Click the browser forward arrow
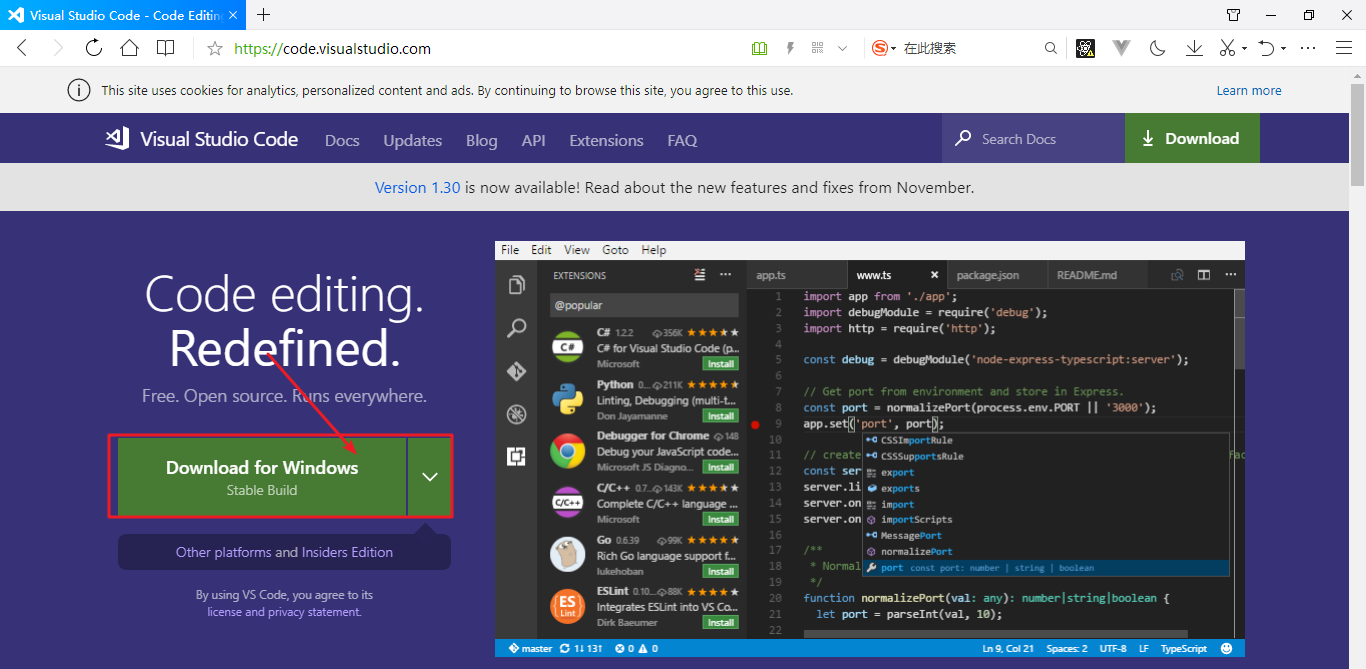The height and width of the screenshot is (669, 1366). tap(58, 48)
